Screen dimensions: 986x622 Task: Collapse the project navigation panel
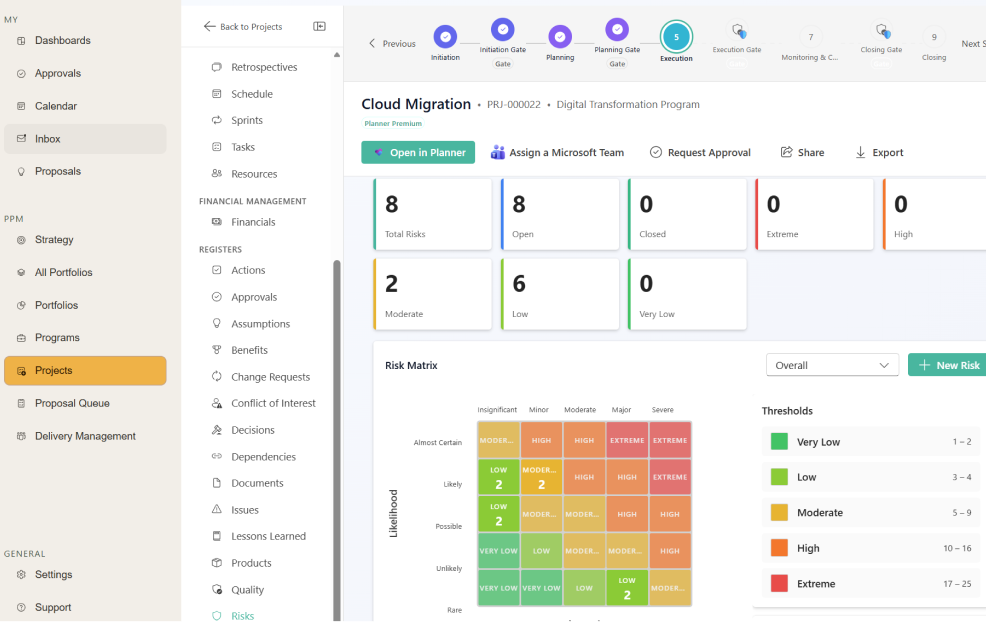(319, 27)
